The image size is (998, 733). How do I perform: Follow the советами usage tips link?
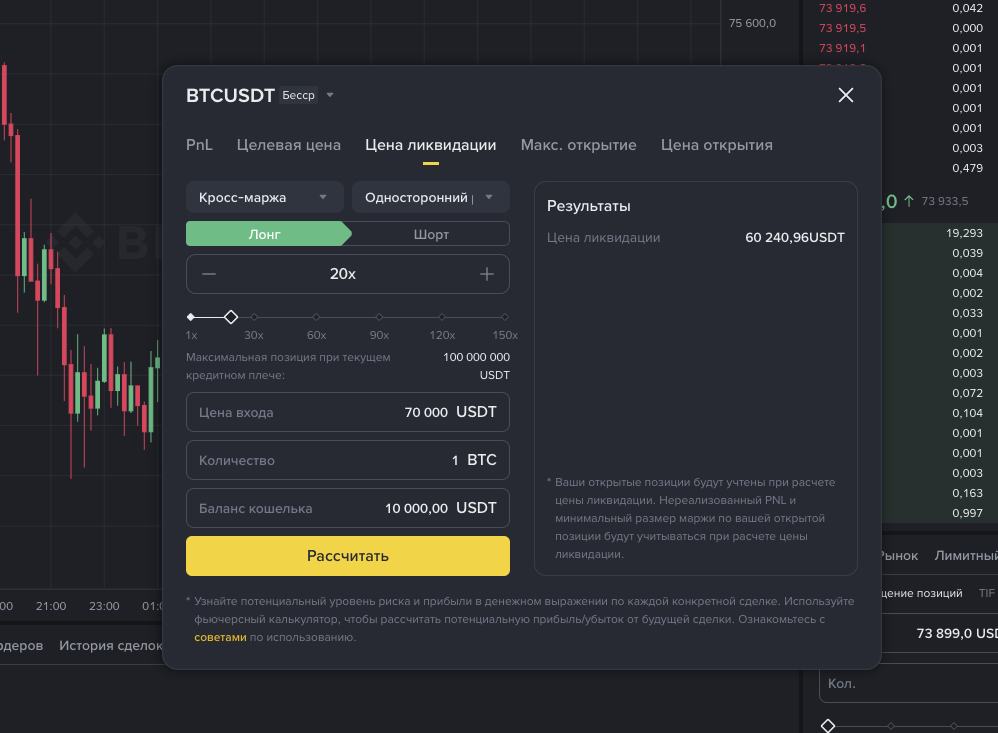[219, 636]
